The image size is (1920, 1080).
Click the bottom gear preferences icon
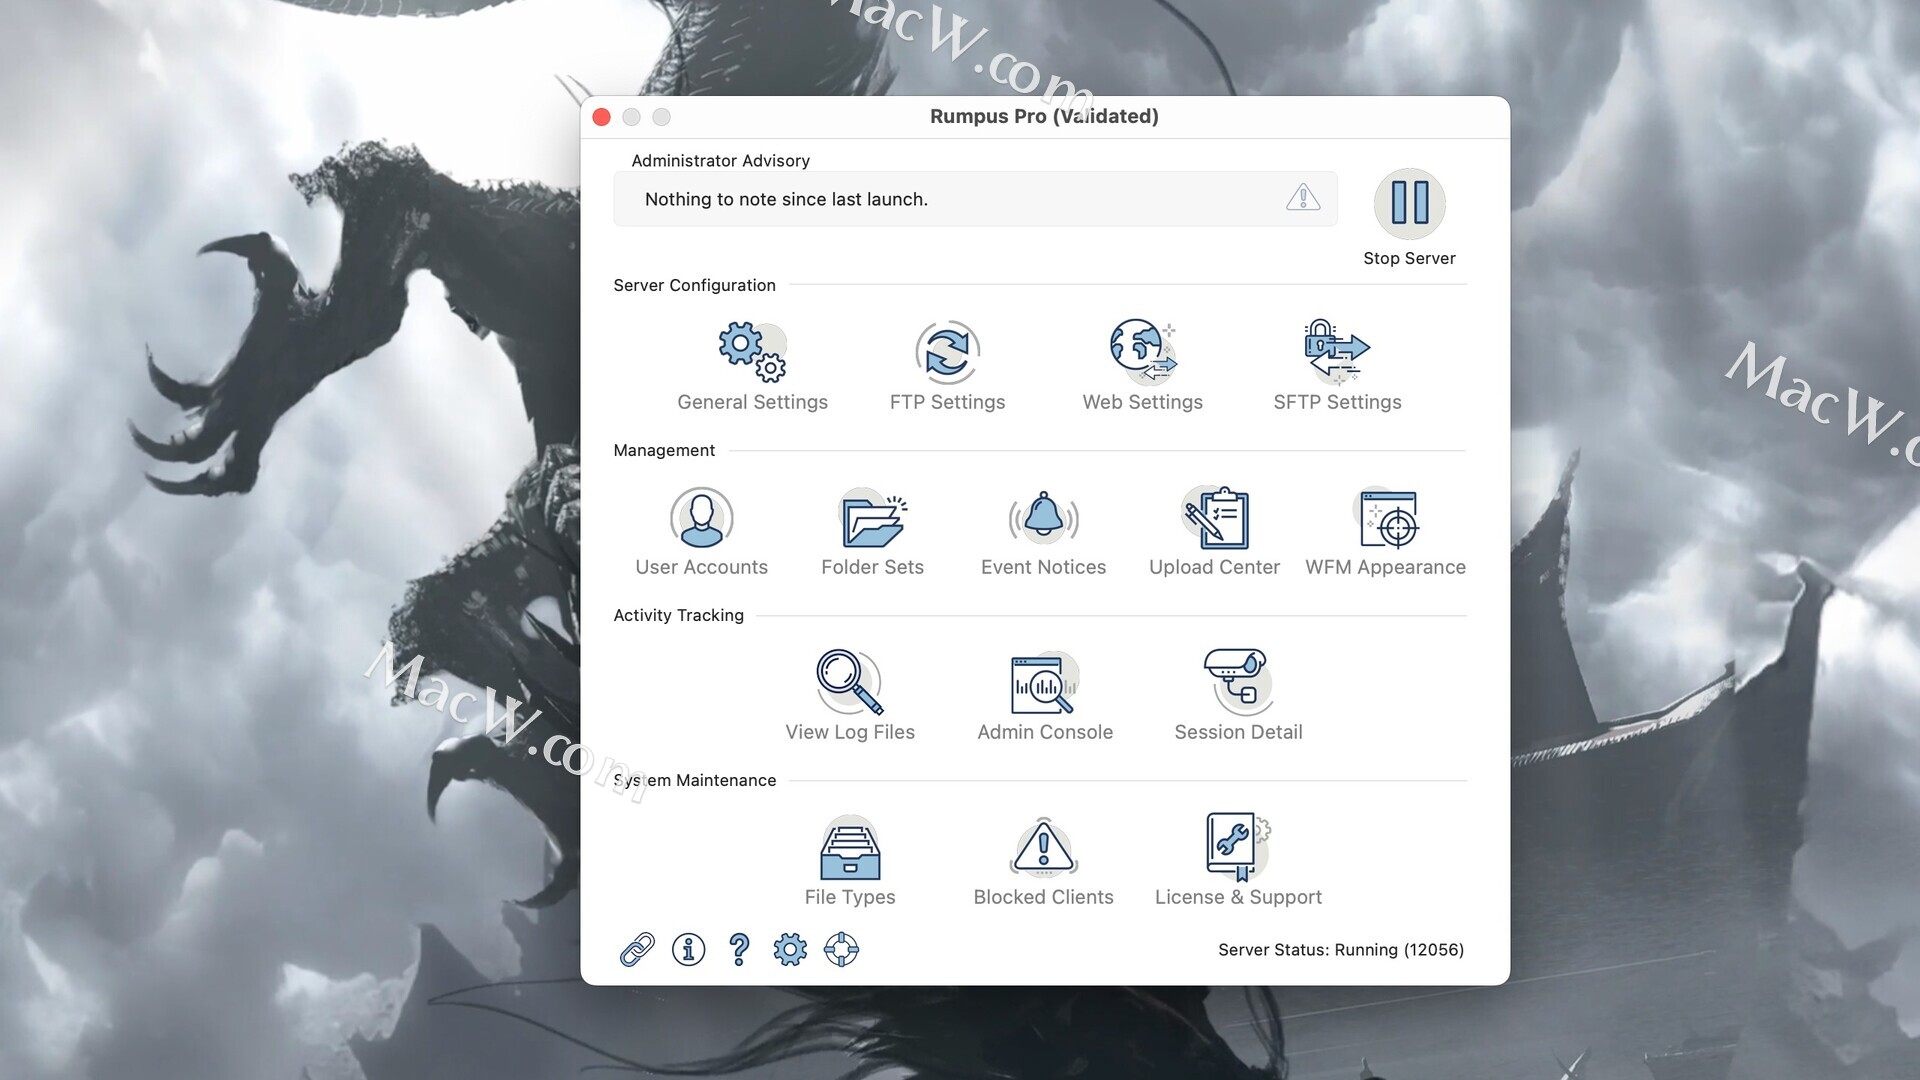pyautogui.click(x=790, y=949)
